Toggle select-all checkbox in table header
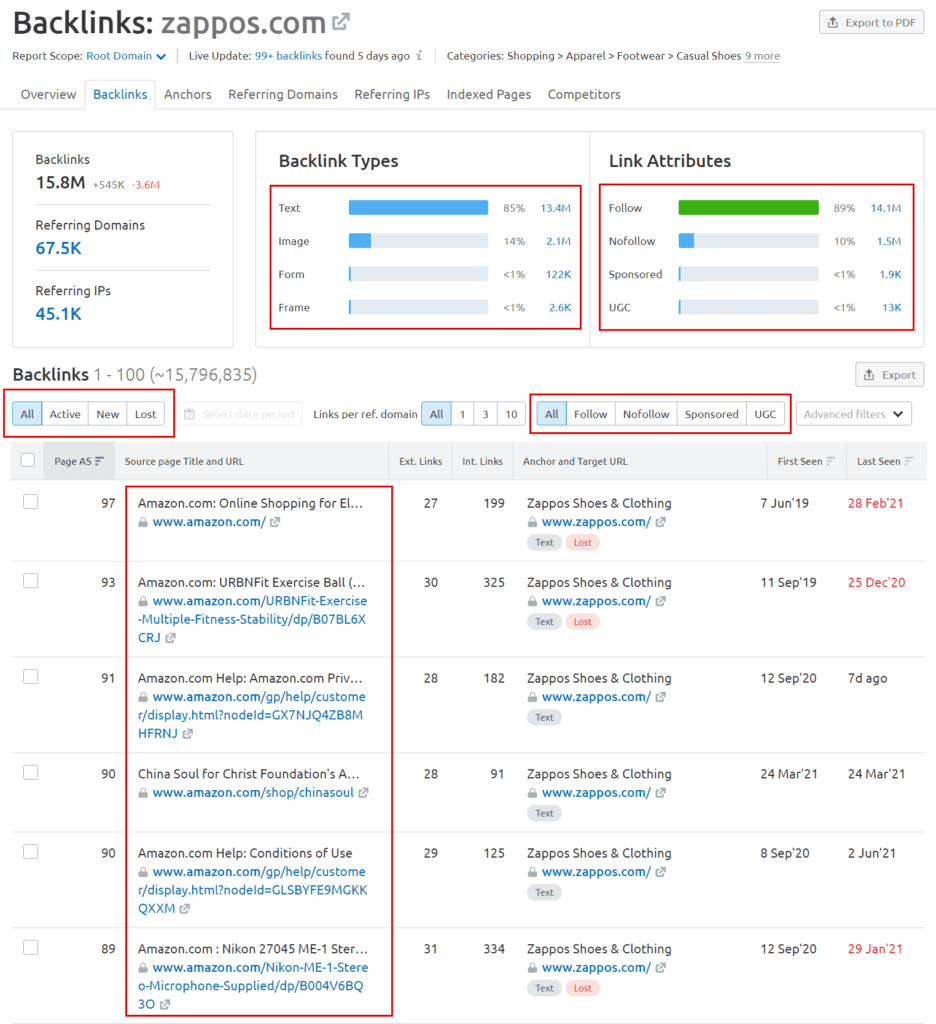The height and width of the screenshot is (1024, 936). [x=27, y=460]
